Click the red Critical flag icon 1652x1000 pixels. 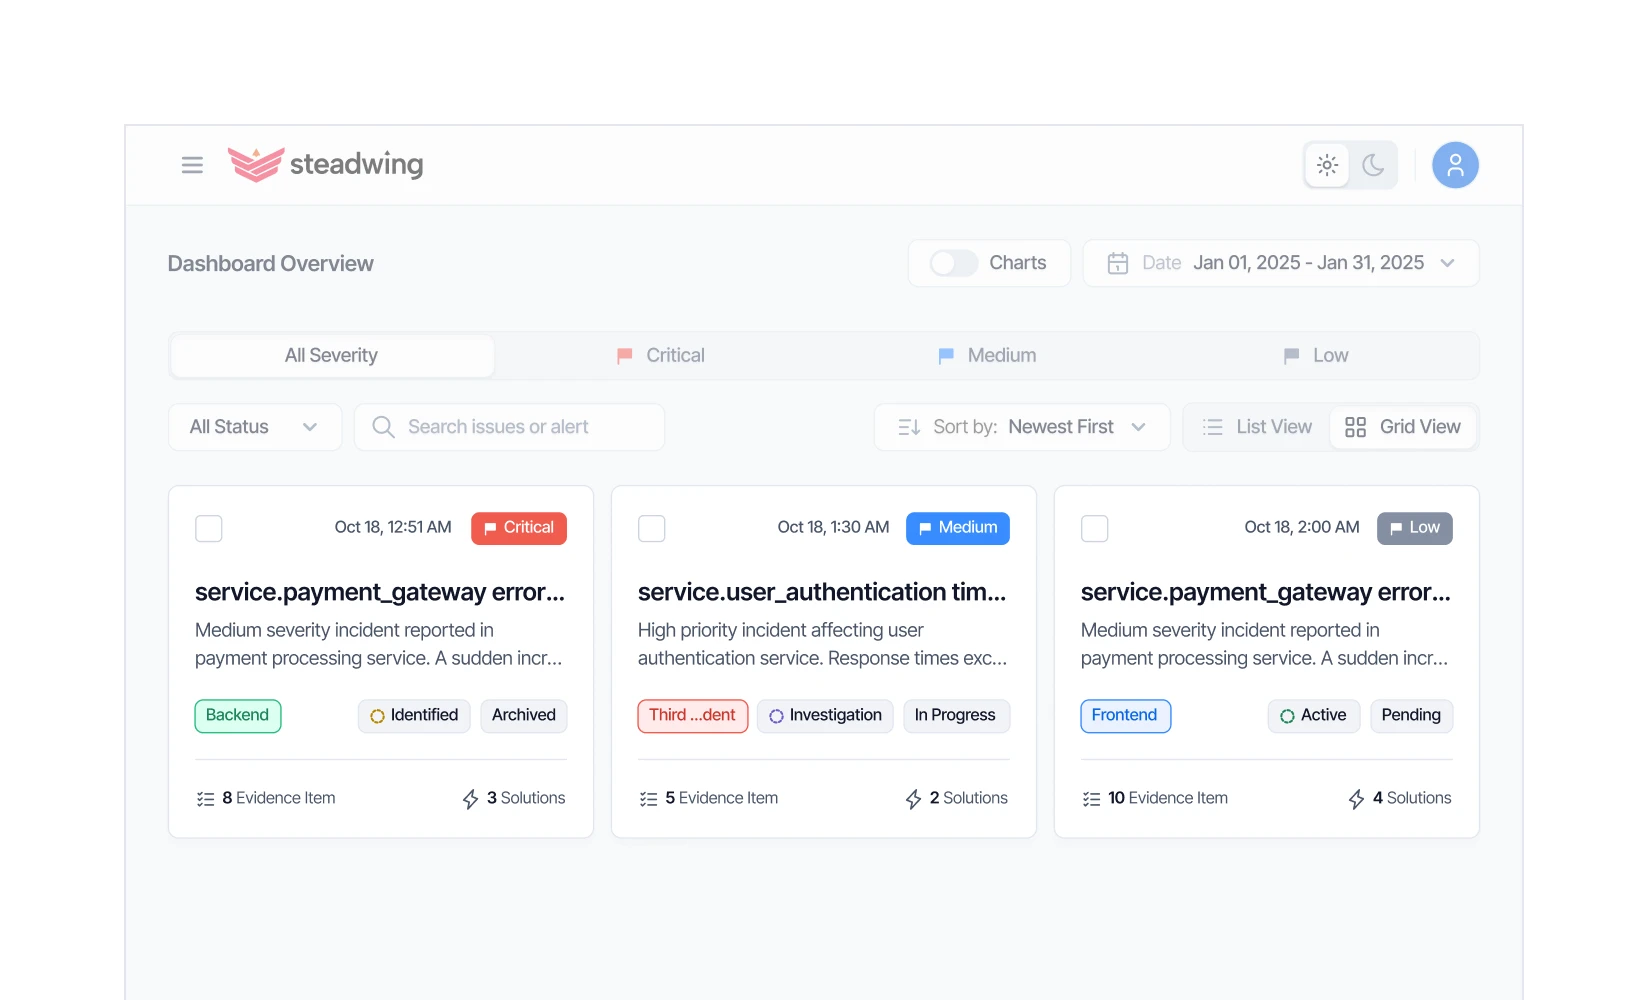click(x=624, y=356)
